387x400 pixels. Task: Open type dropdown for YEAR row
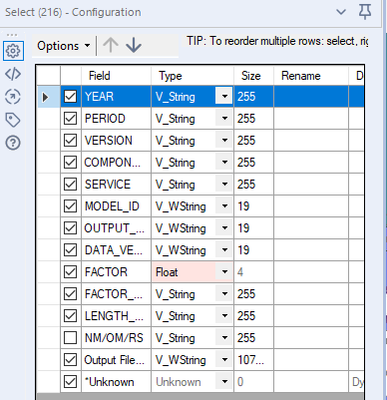click(224, 97)
